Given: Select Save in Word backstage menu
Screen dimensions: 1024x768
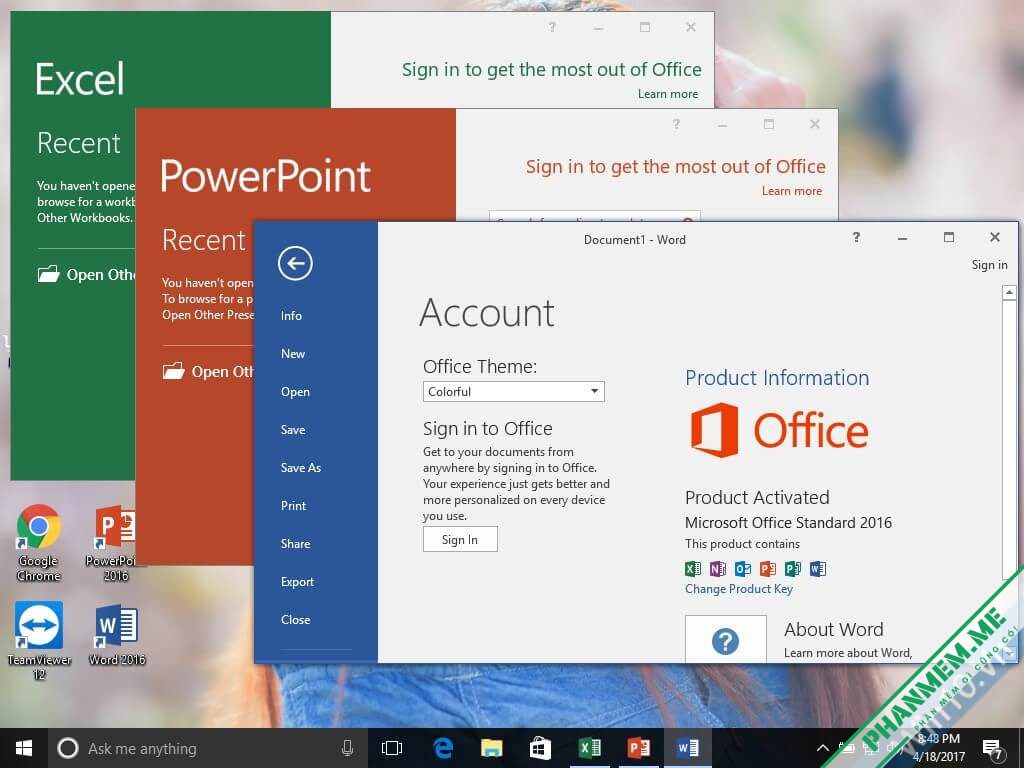Looking at the screenshot, I should (x=293, y=430).
